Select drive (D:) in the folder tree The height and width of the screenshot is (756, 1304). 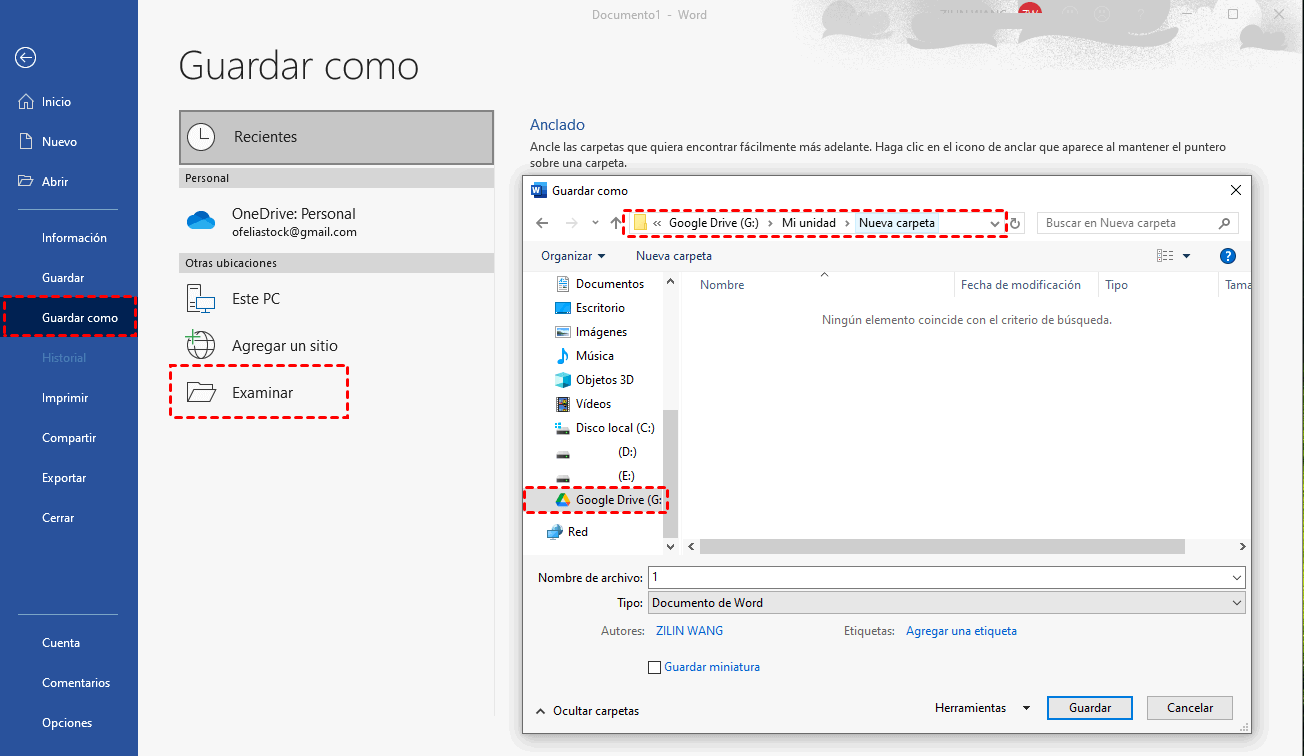click(596, 452)
